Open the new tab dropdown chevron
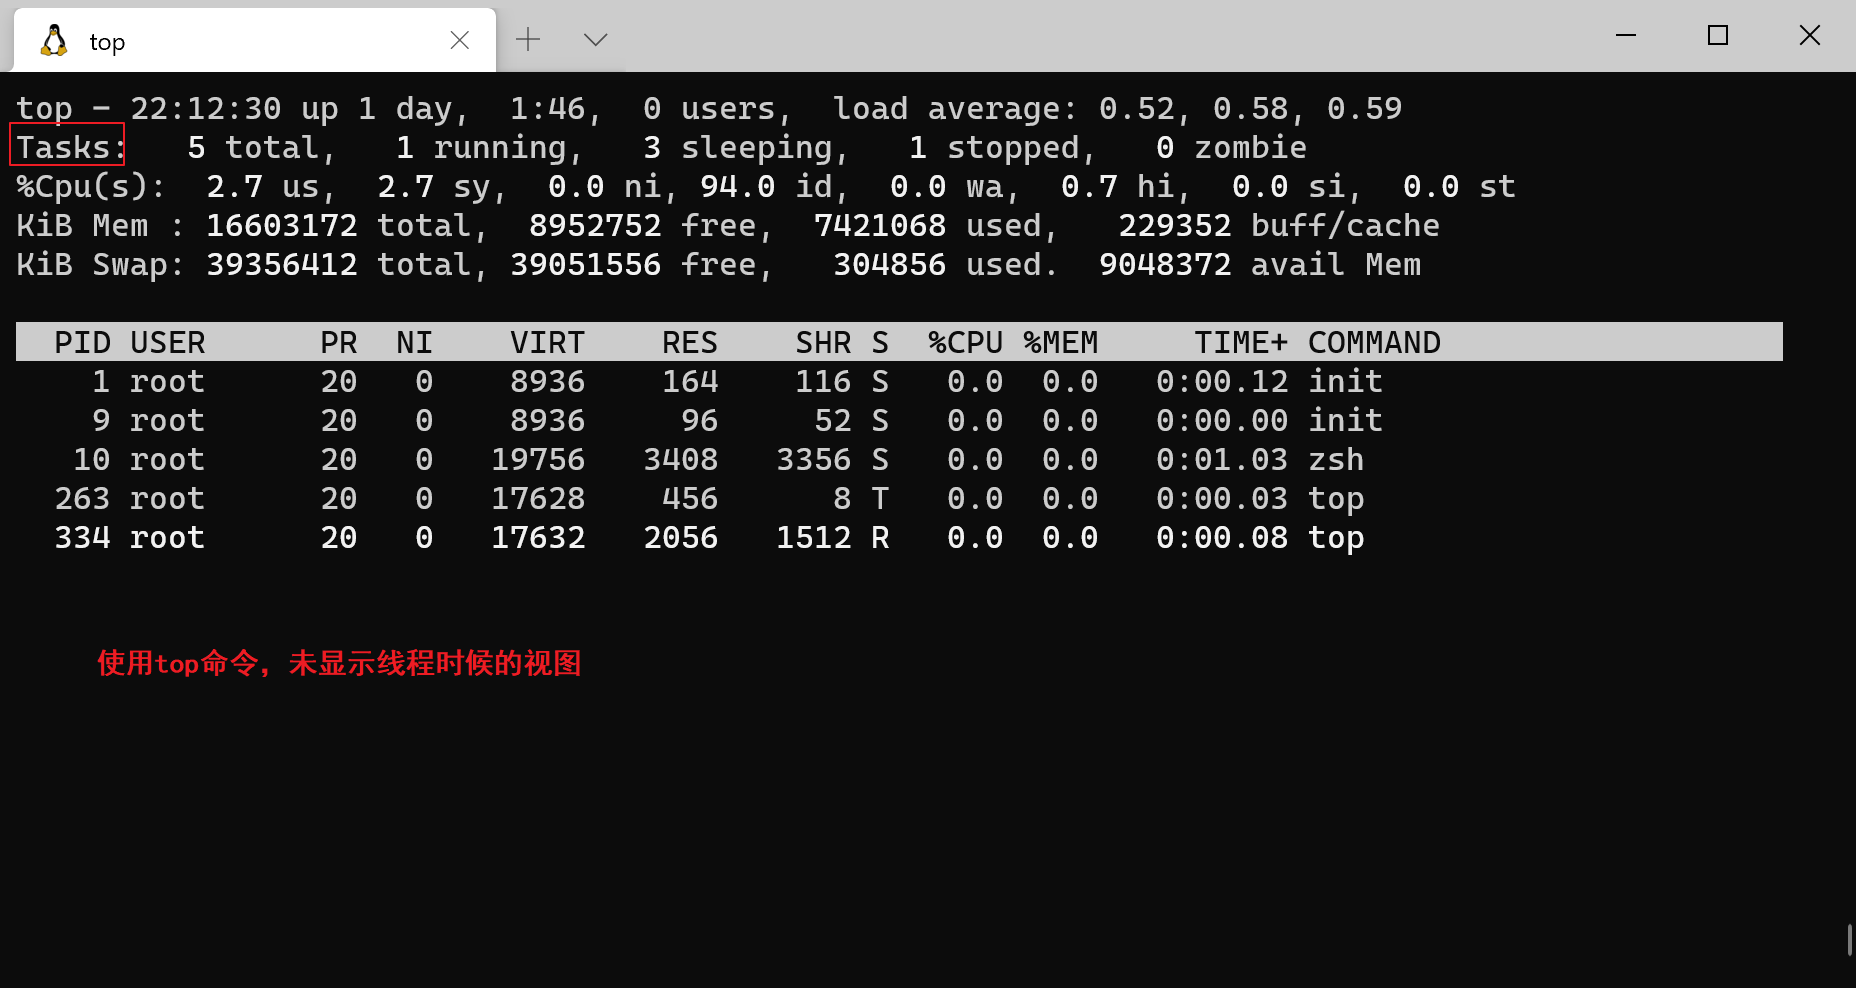 click(595, 39)
